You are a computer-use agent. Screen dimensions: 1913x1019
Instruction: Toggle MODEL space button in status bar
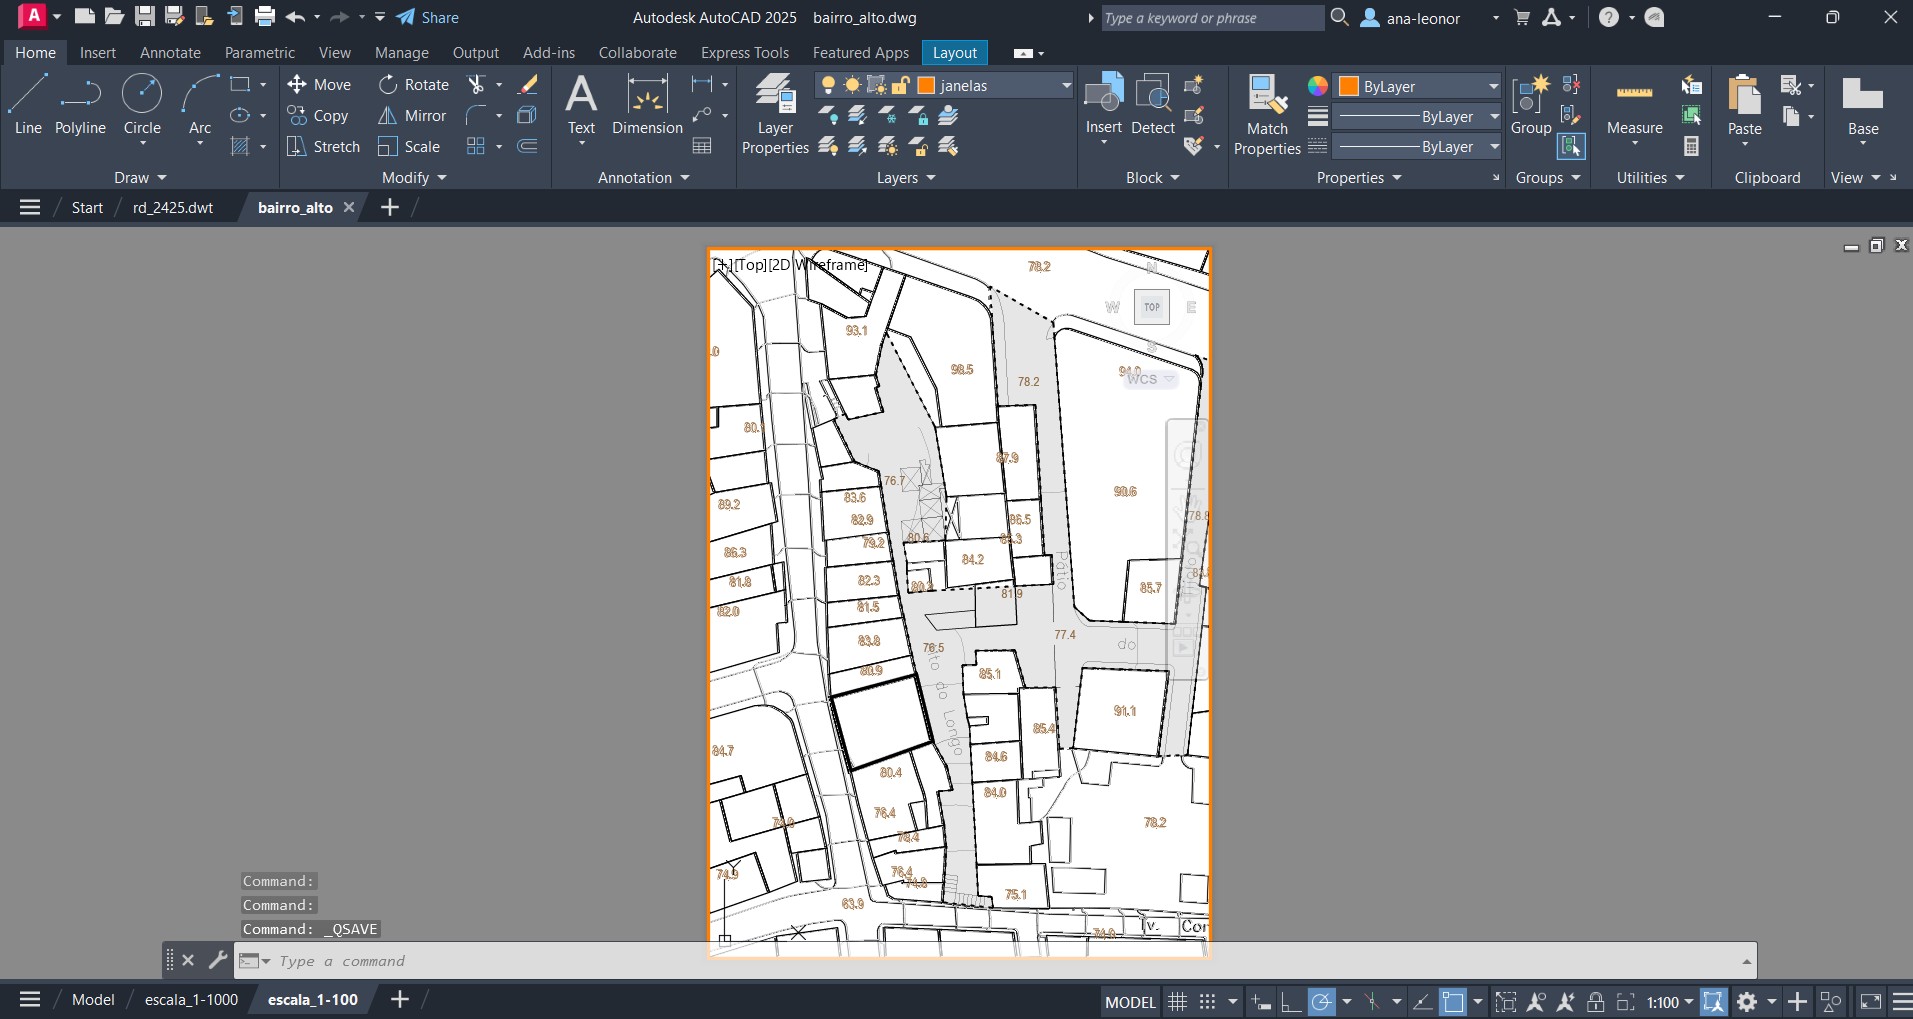click(x=1130, y=1001)
